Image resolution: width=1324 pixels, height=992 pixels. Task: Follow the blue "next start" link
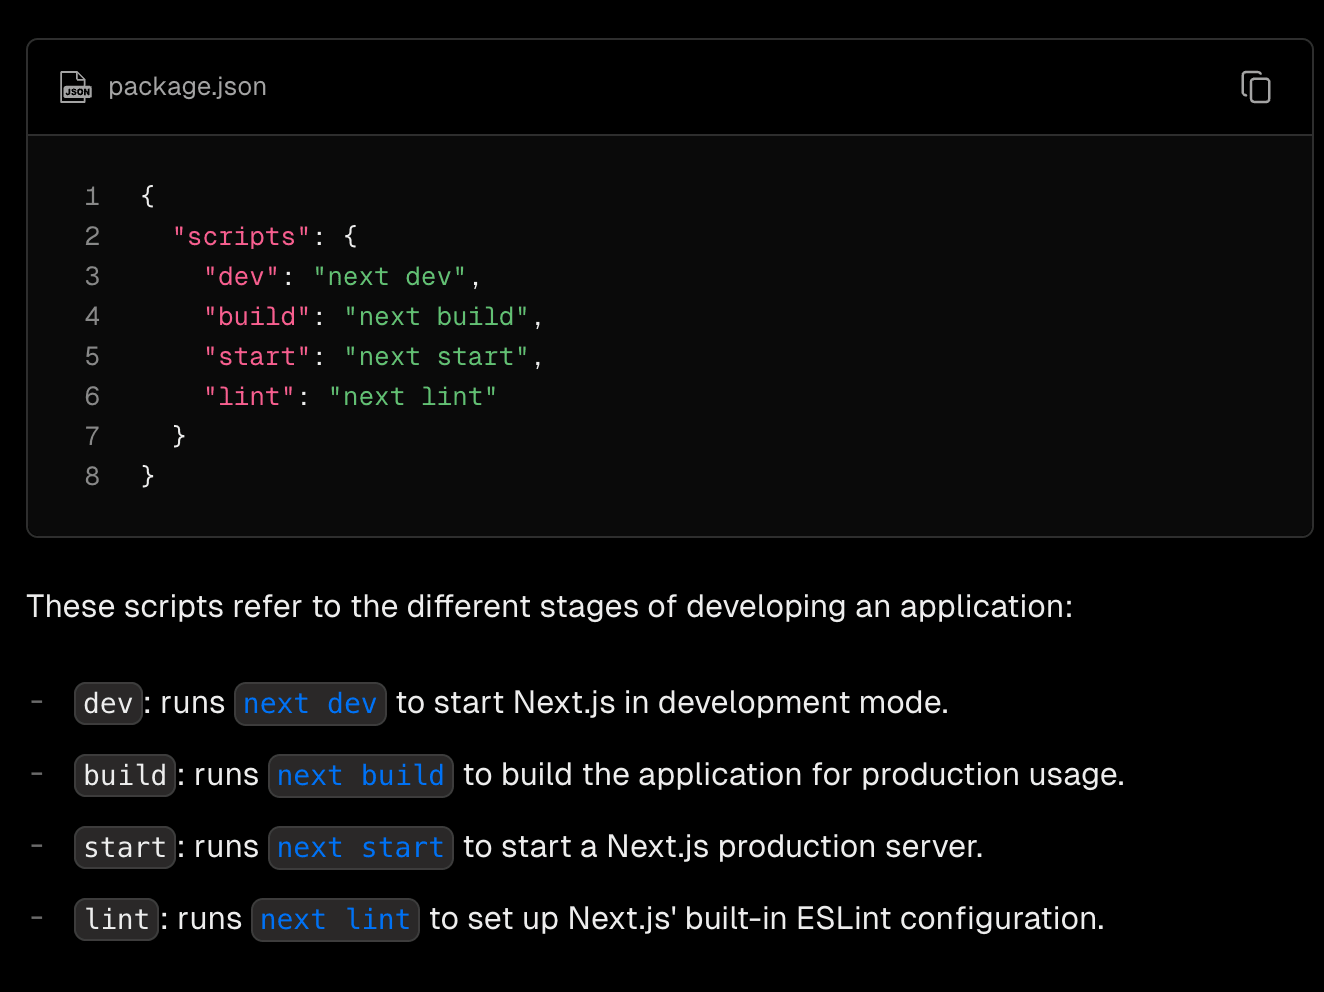tap(360, 848)
